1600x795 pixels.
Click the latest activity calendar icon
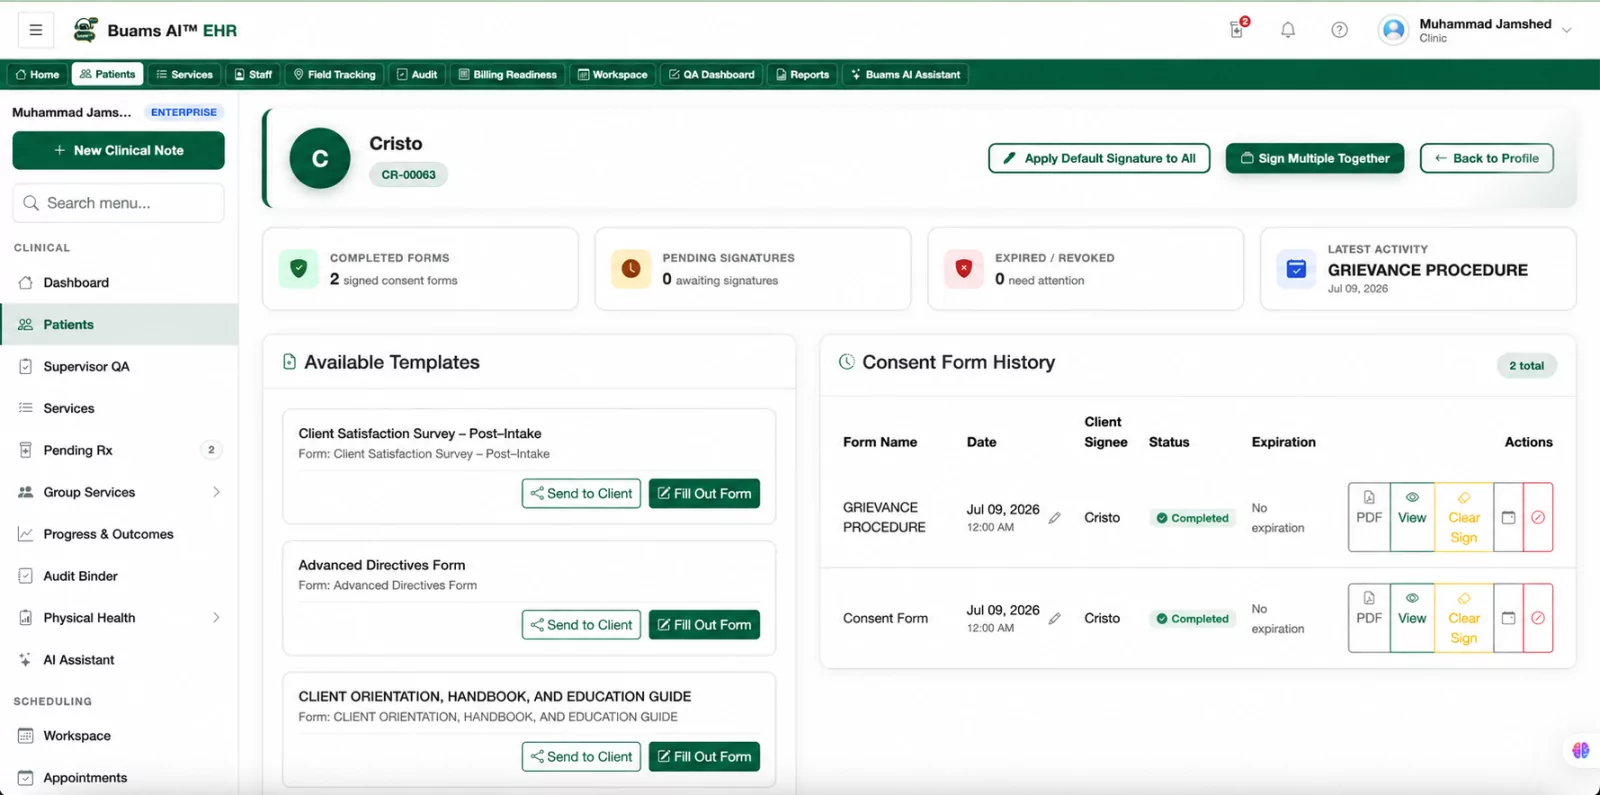(1296, 268)
